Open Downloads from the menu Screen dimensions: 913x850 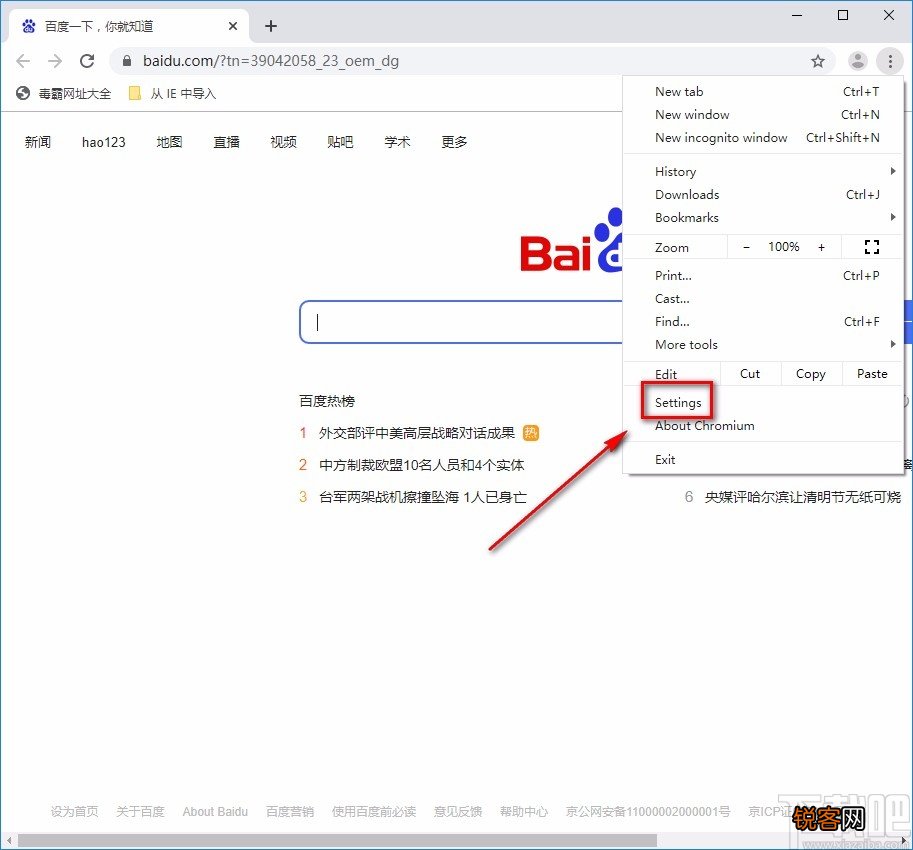point(763,194)
